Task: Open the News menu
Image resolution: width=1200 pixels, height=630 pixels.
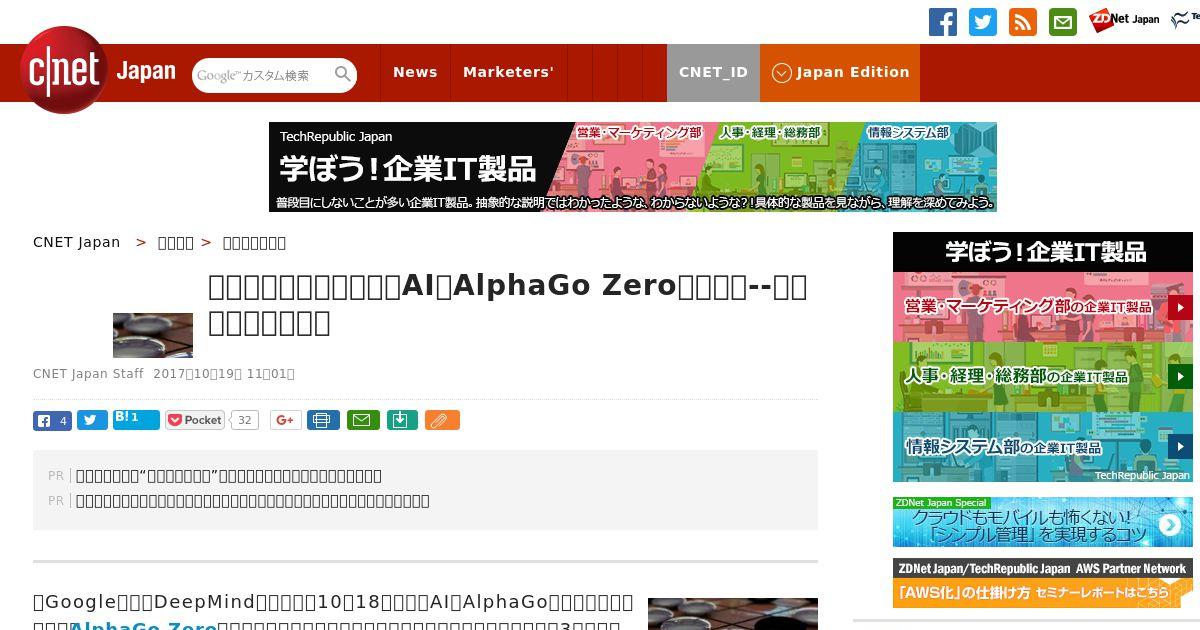Action: [x=415, y=73]
